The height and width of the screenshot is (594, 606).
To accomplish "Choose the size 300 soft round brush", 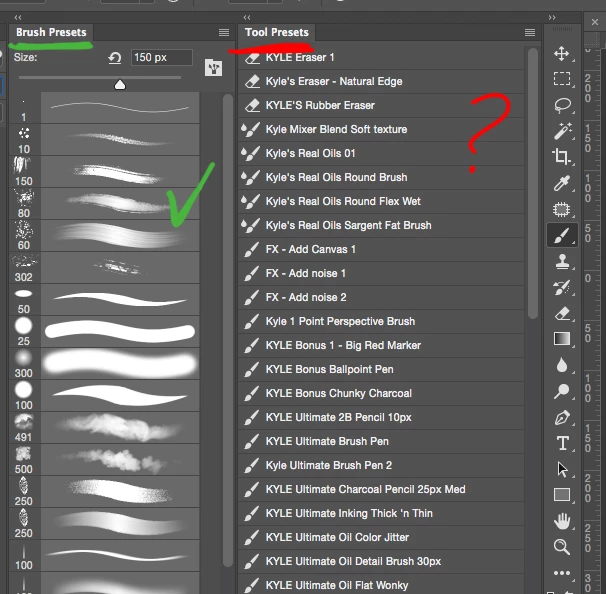I will [x=104, y=364].
